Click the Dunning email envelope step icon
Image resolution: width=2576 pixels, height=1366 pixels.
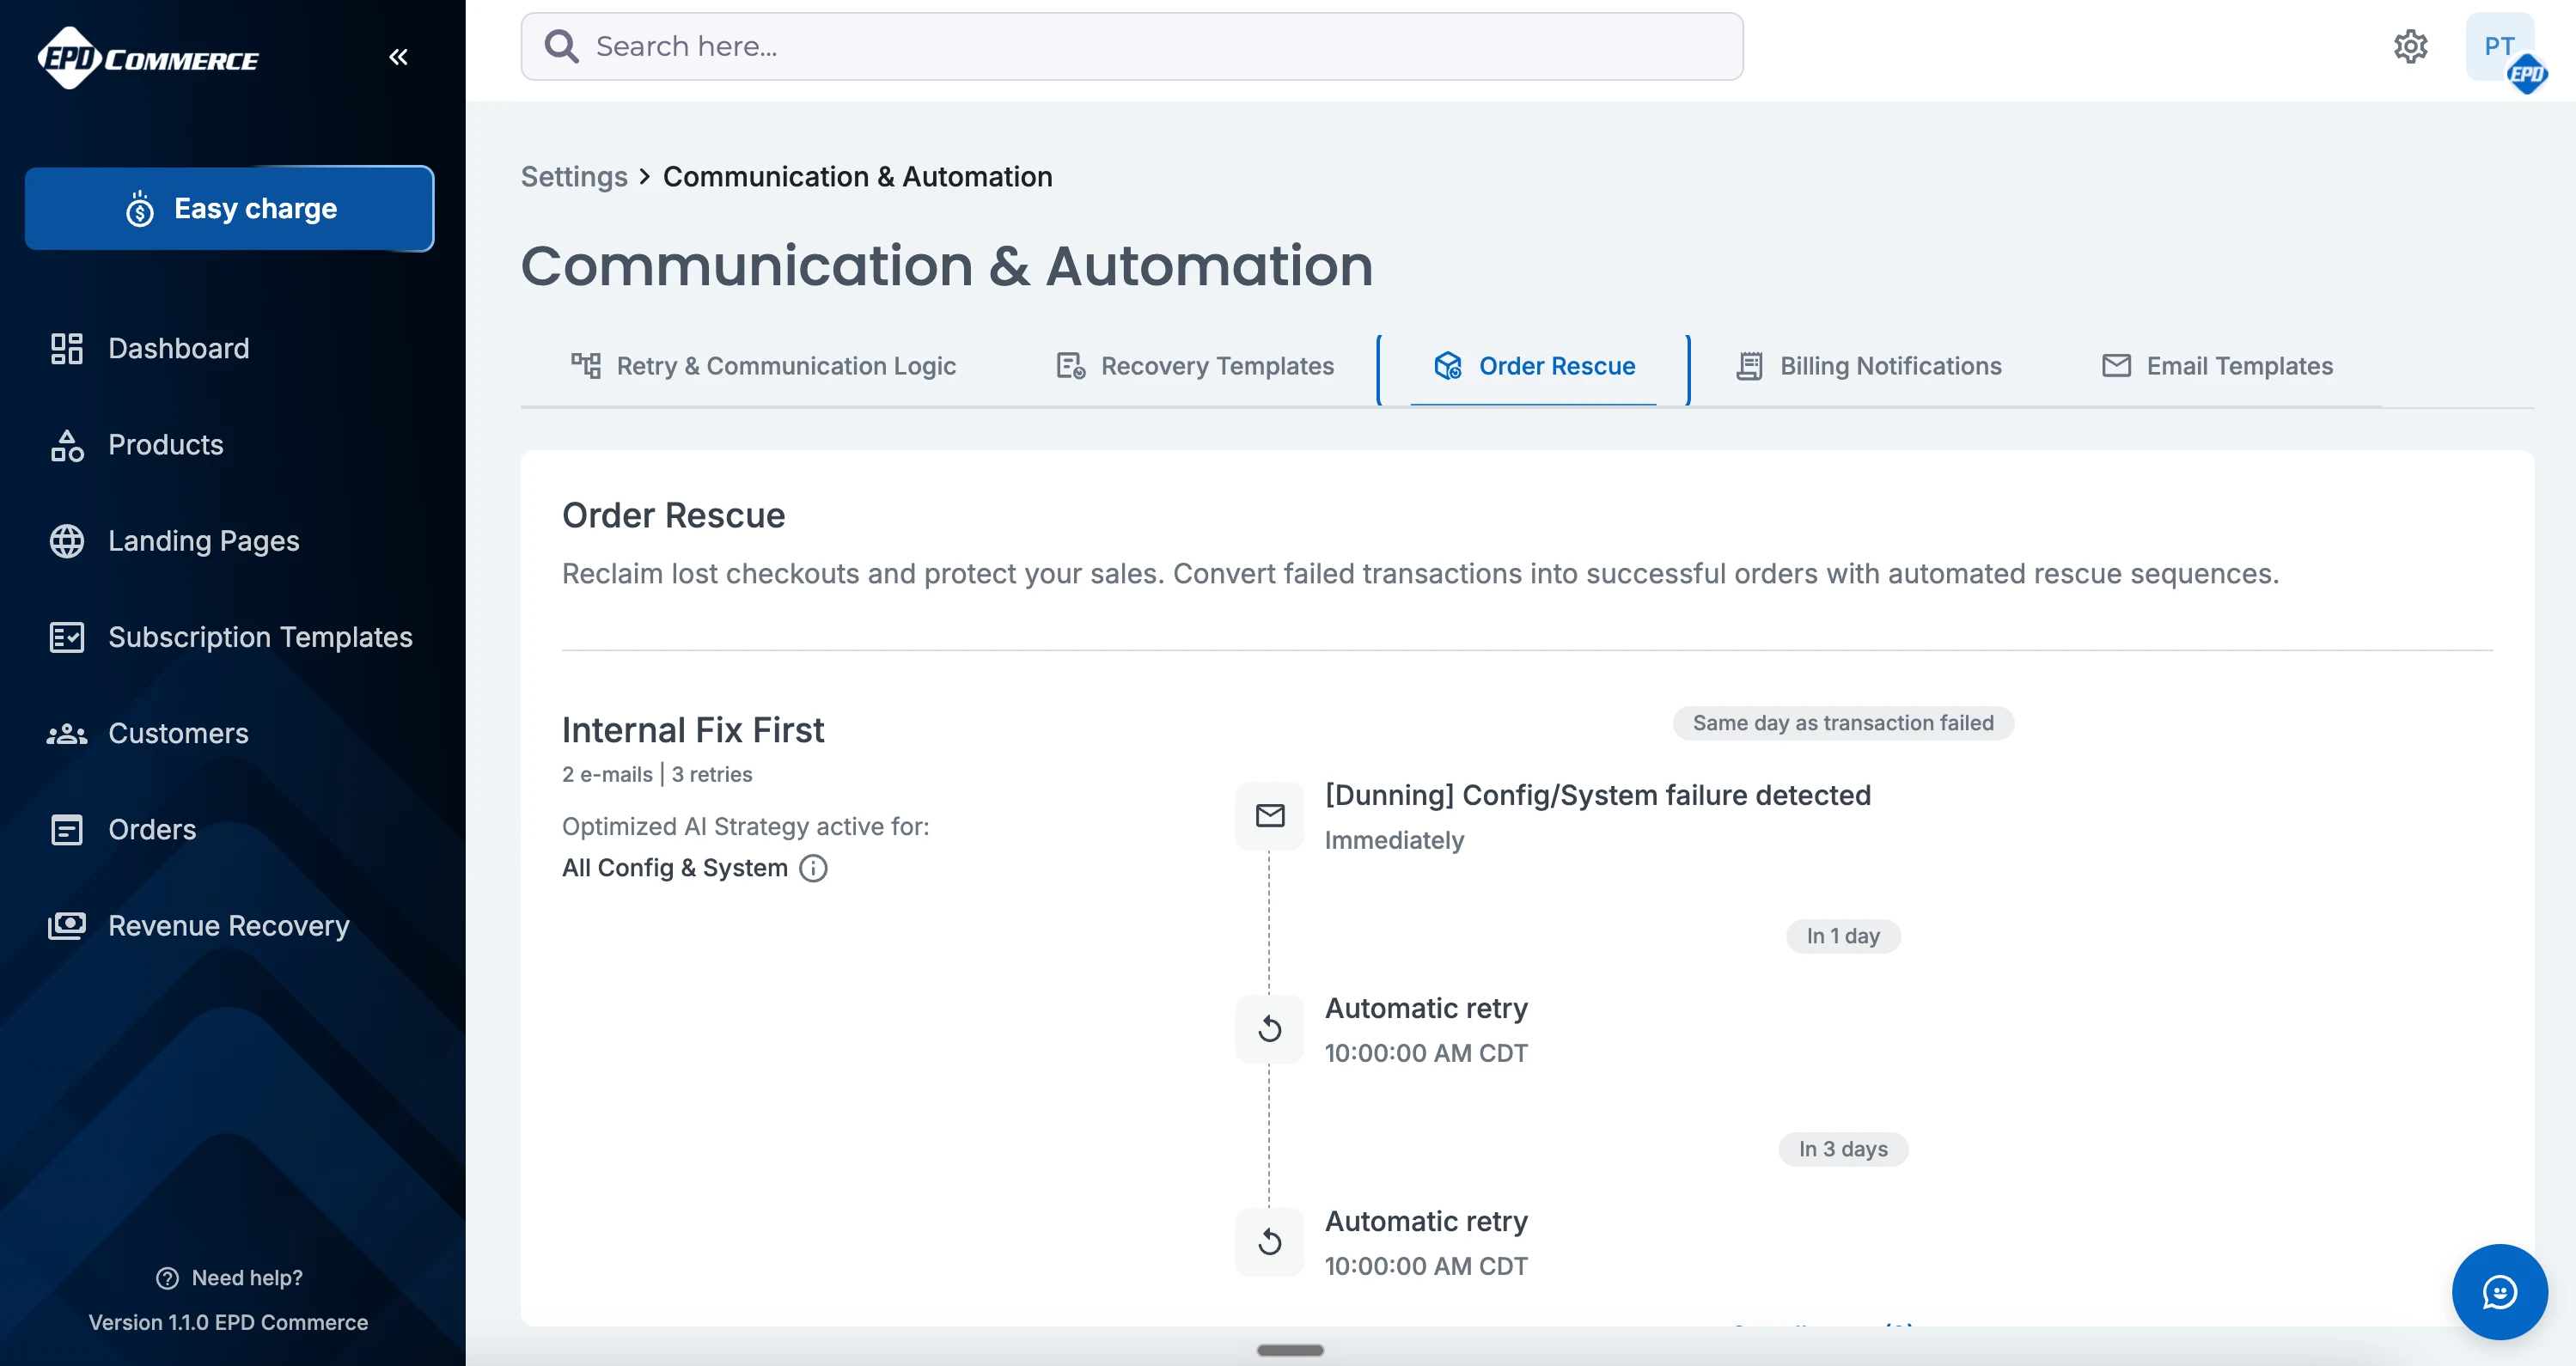pos(1270,816)
